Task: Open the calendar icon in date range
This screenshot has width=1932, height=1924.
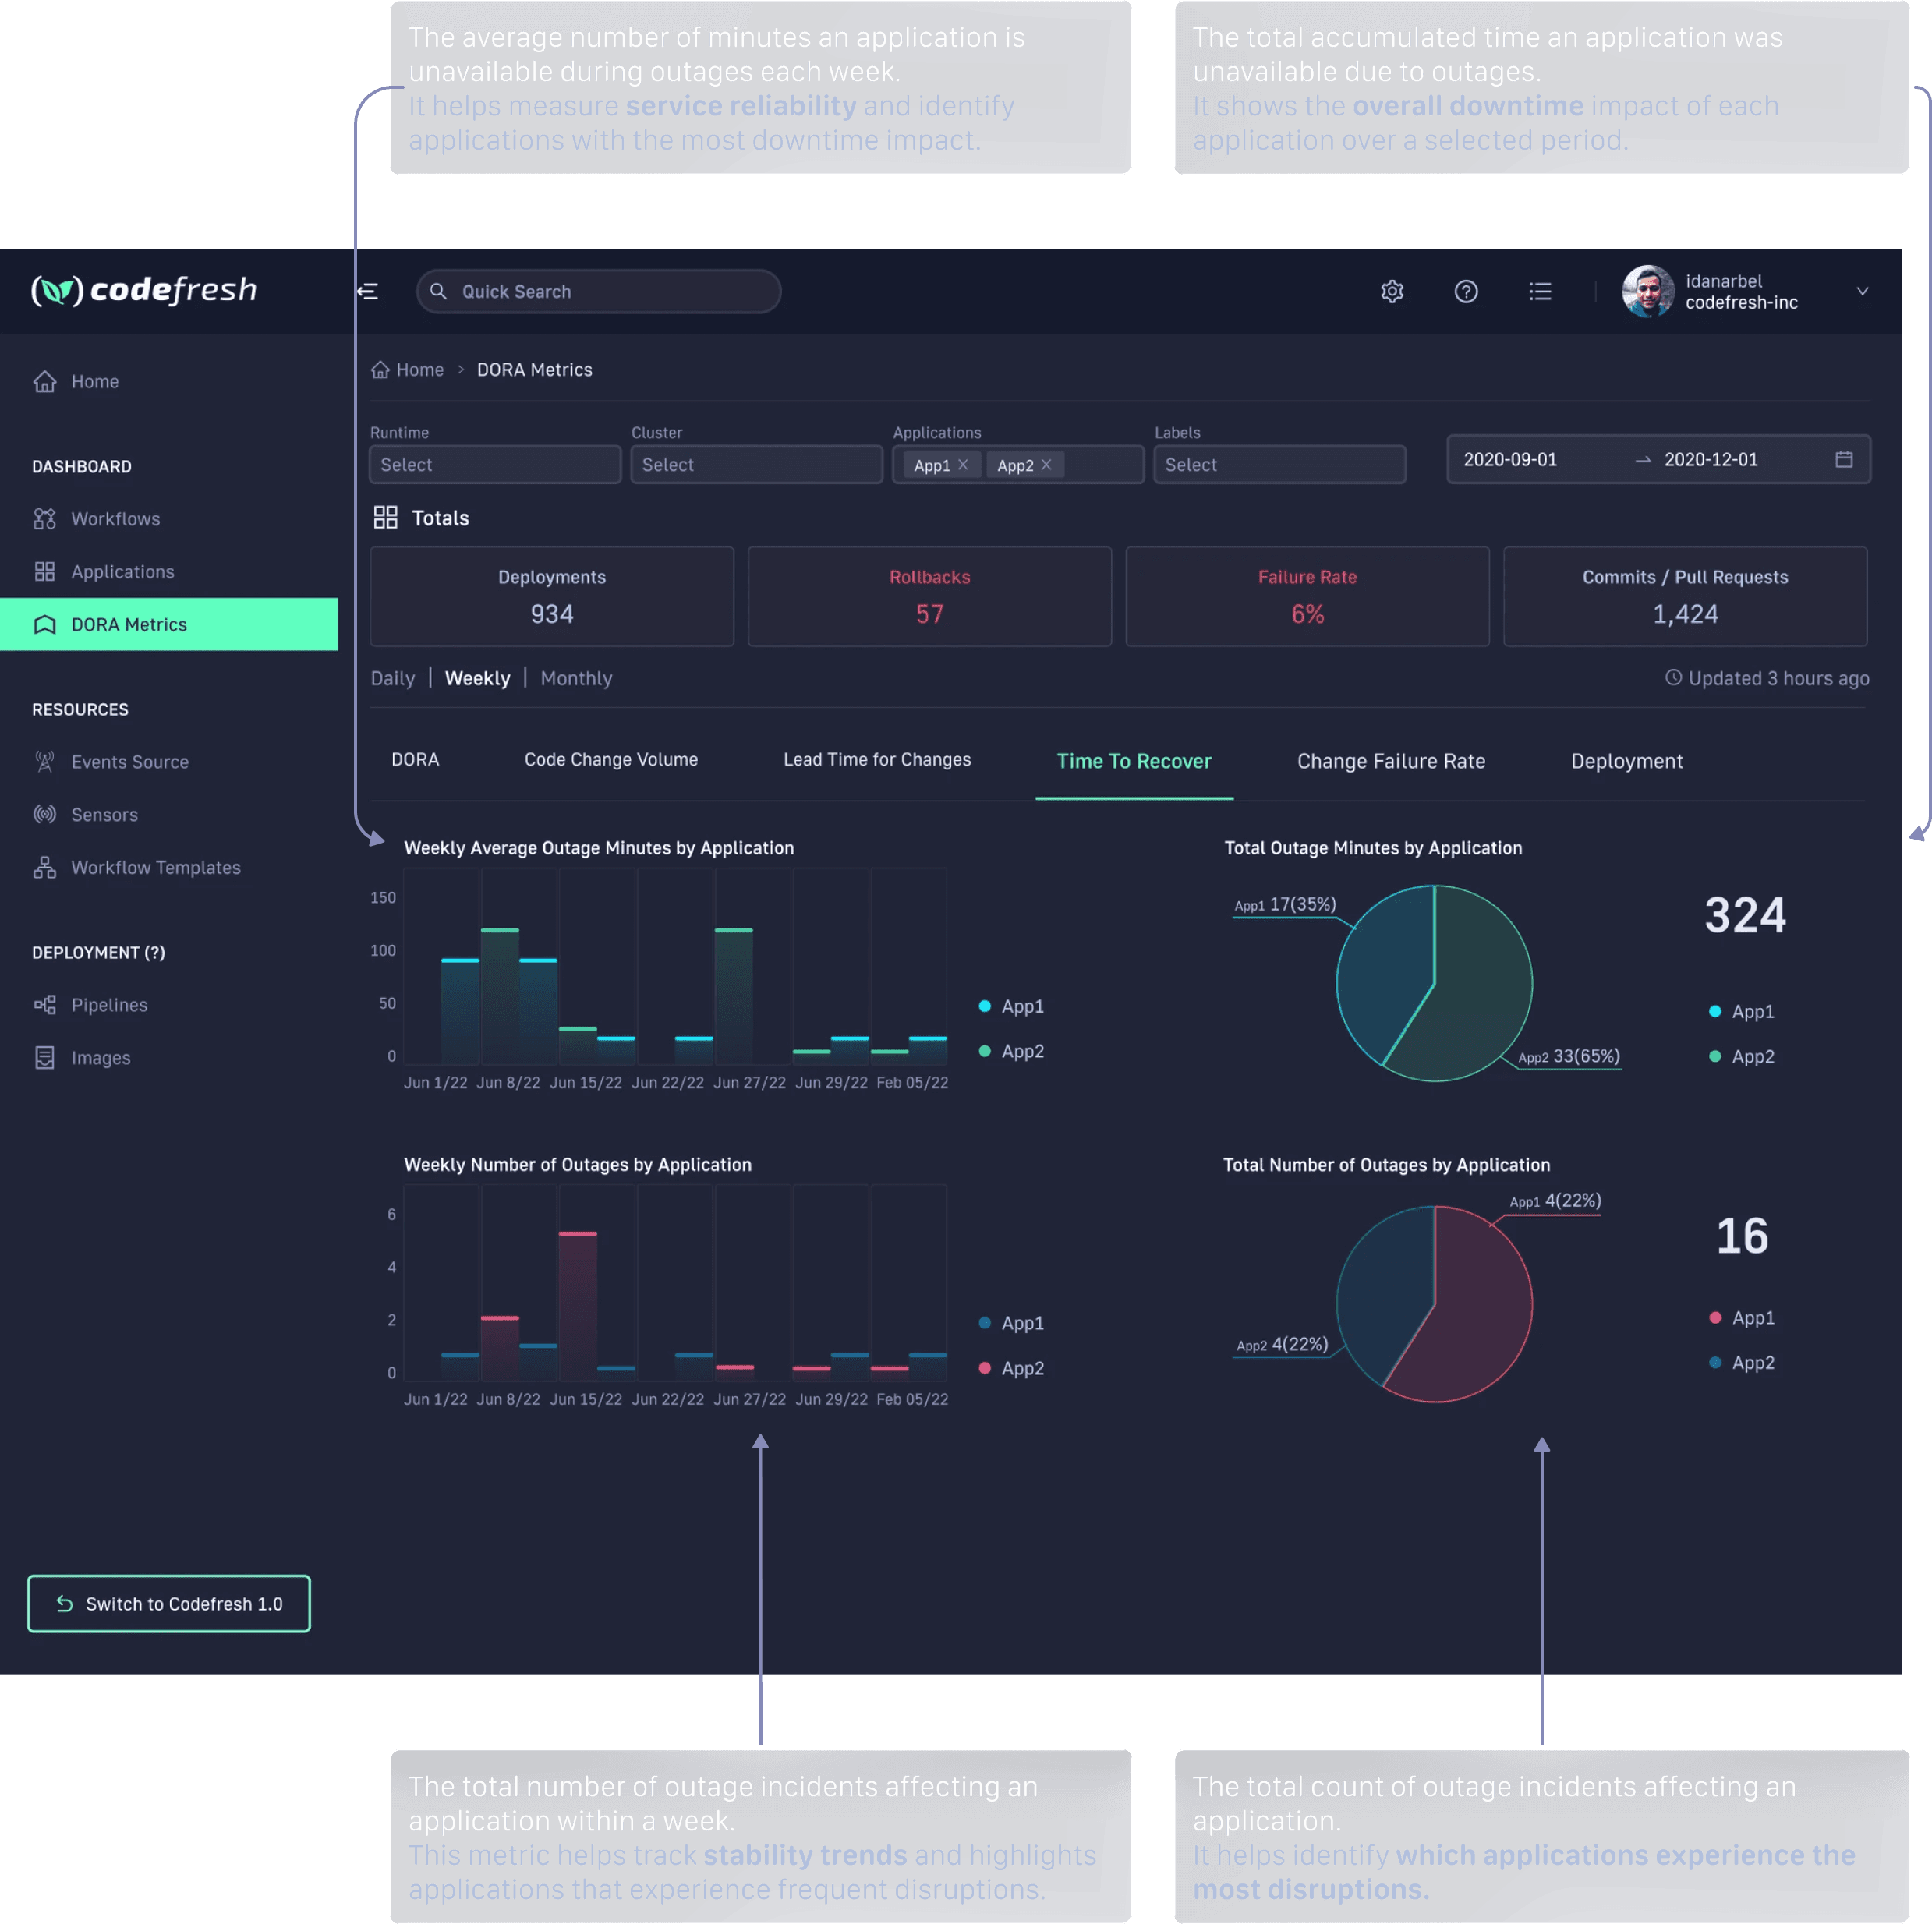Action: click(x=1843, y=459)
